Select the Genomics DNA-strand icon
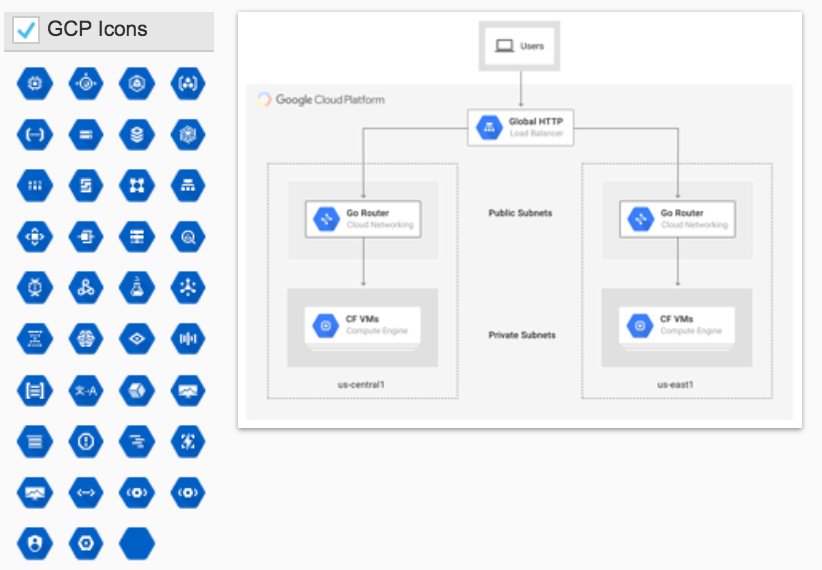The width and height of the screenshot is (822, 570). 35,339
